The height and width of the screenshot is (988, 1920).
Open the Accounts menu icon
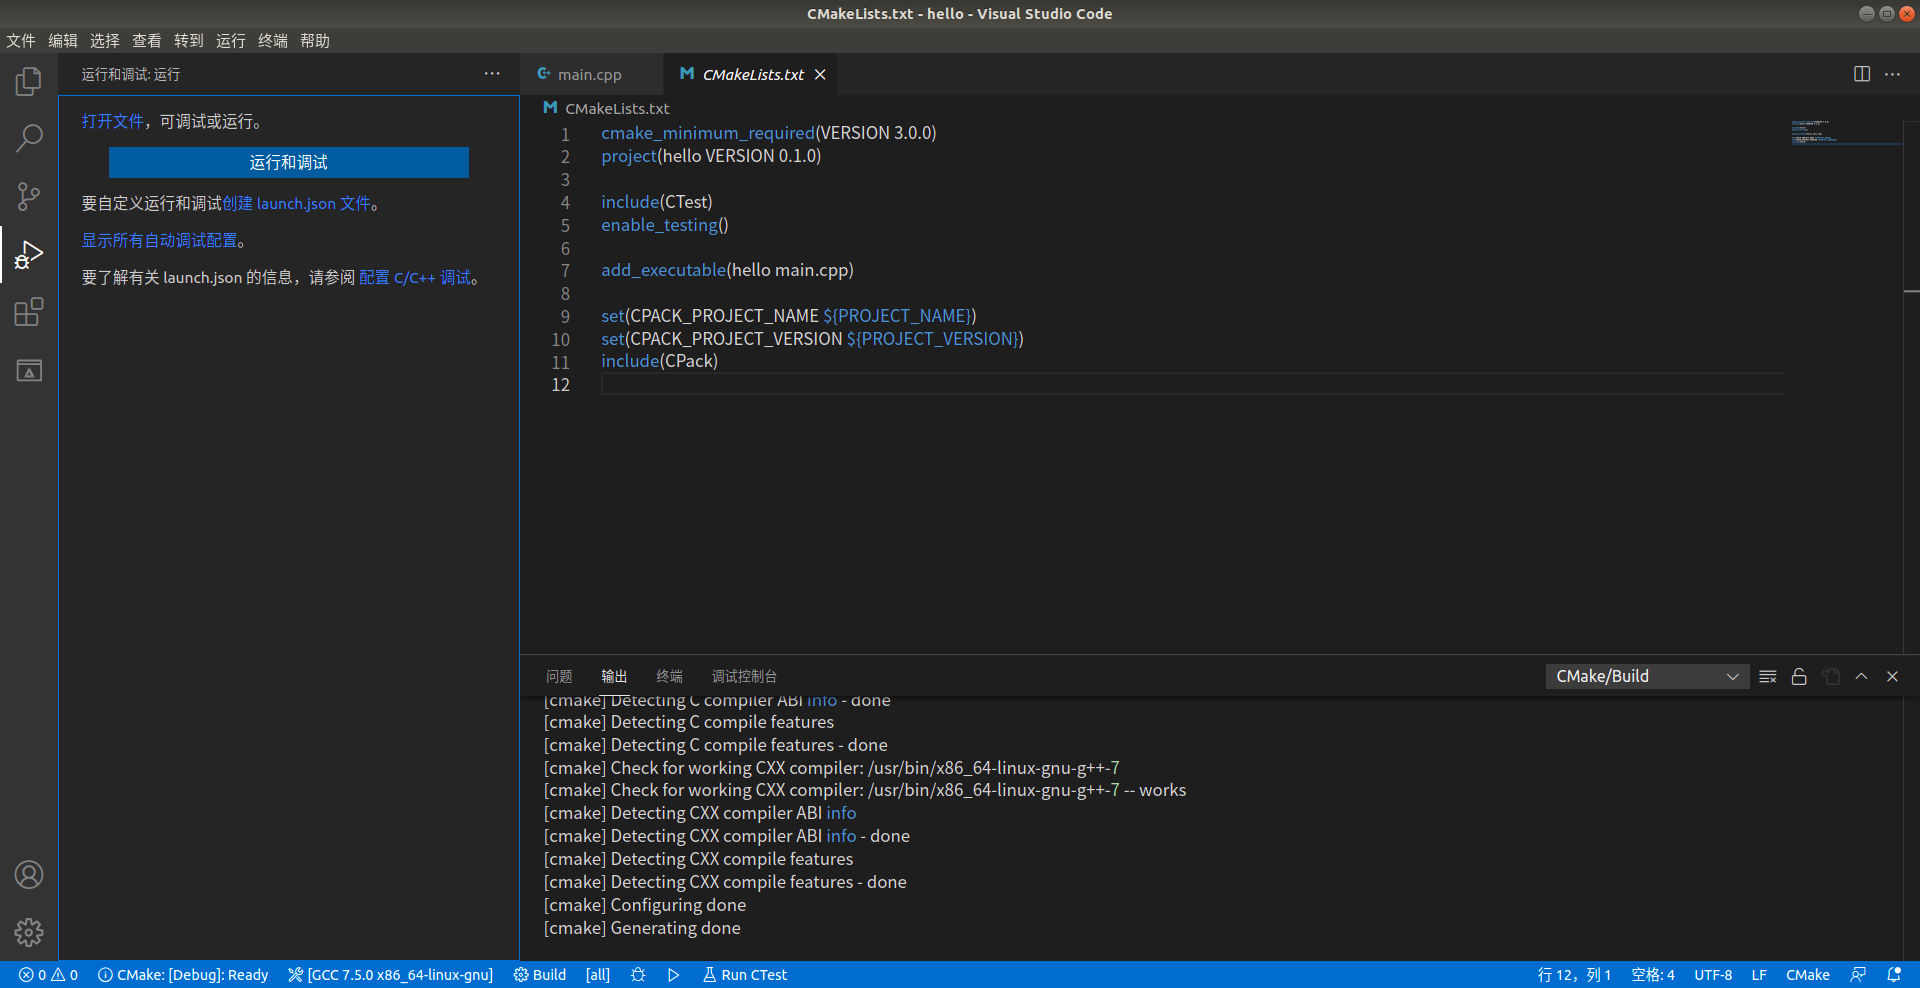click(29, 875)
